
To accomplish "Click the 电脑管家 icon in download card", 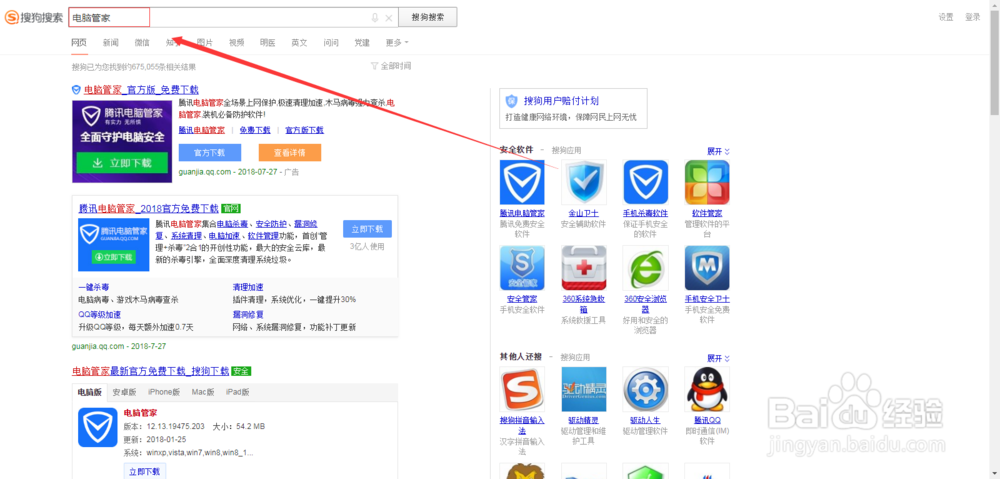I will coord(98,427).
